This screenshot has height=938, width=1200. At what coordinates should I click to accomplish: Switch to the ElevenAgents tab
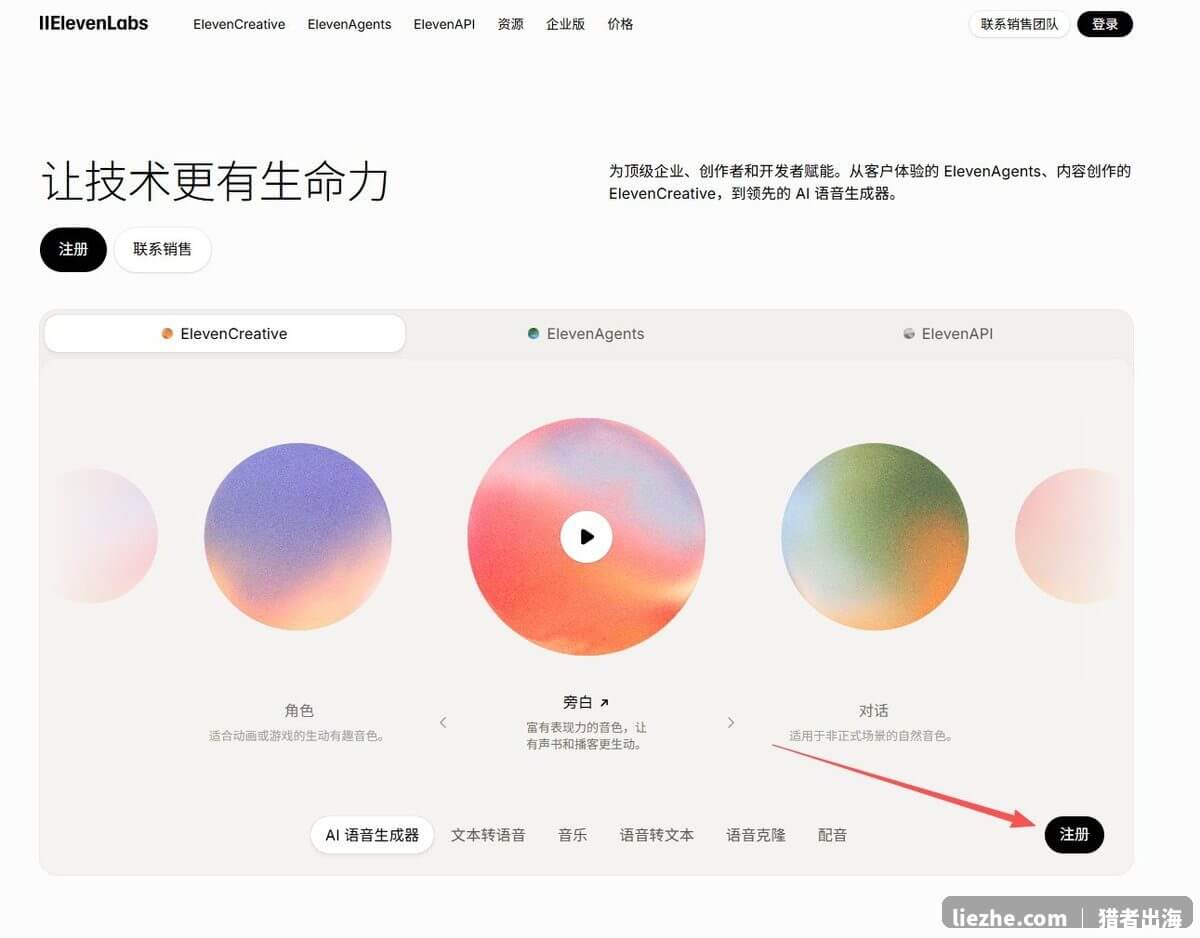click(x=586, y=334)
